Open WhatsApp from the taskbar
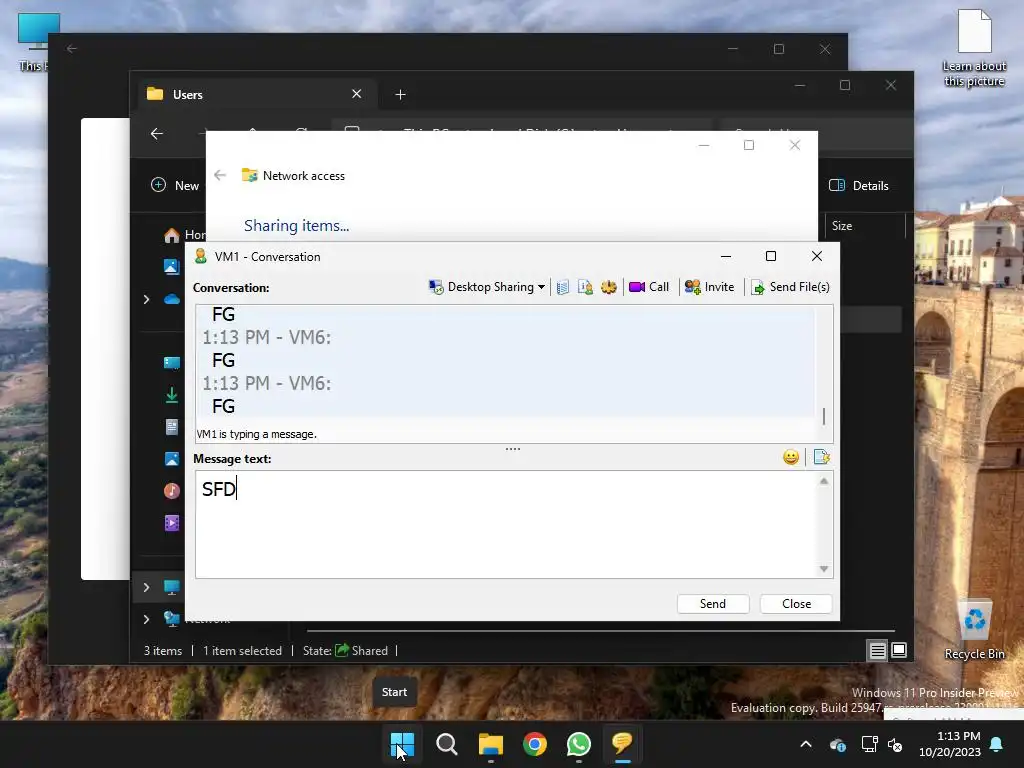 pos(579,744)
